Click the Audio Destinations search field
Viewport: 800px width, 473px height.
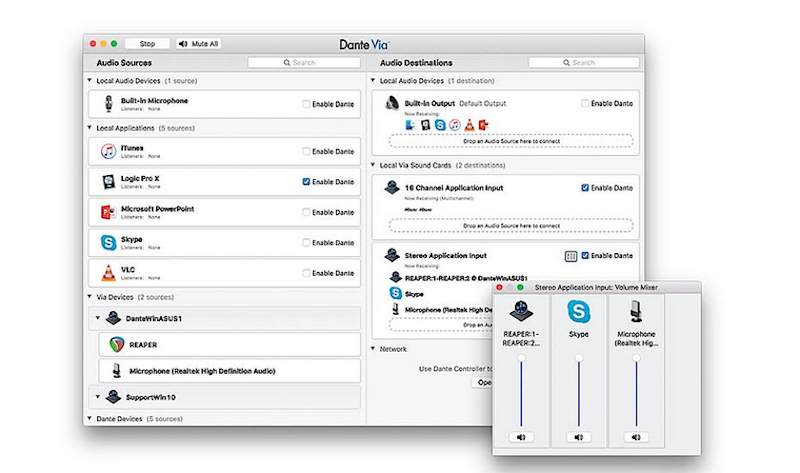[584, 62]
